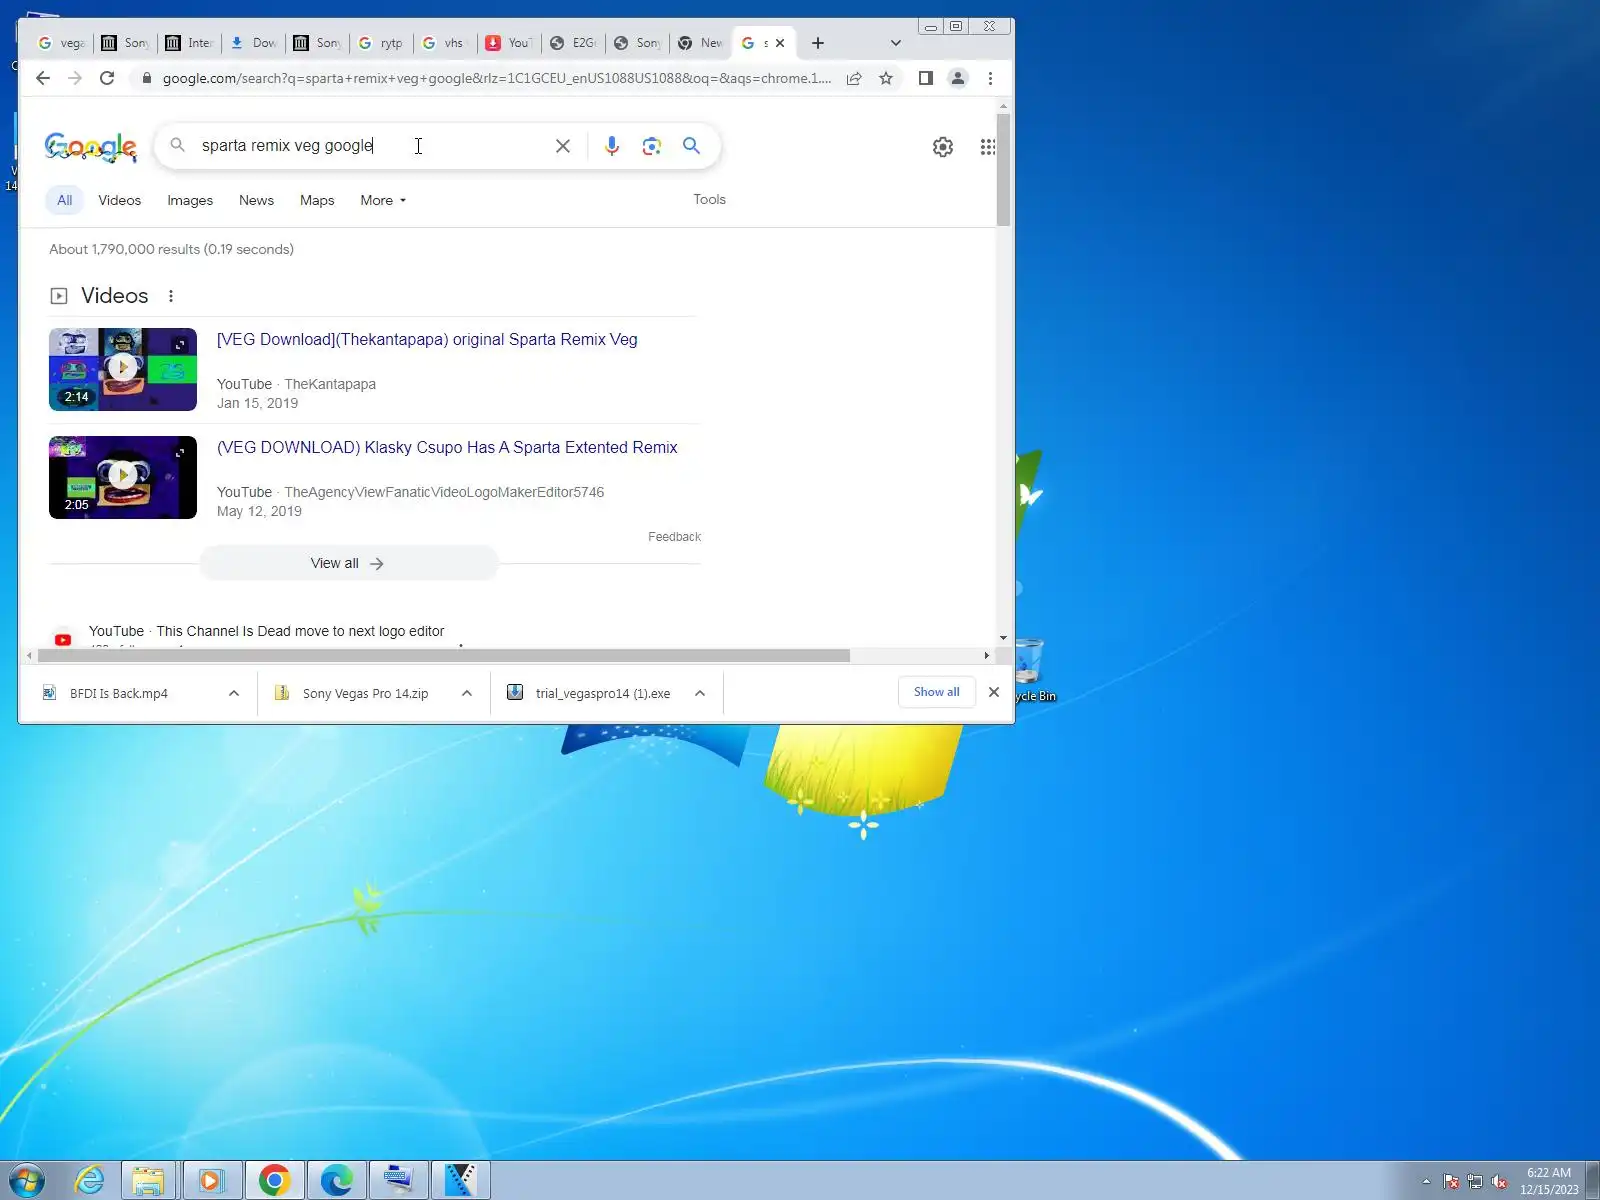Click the horizontal page scrollbar thumb
Image resolution: width=1600 pixels, height=1200 pixels.
coord(443,656)
